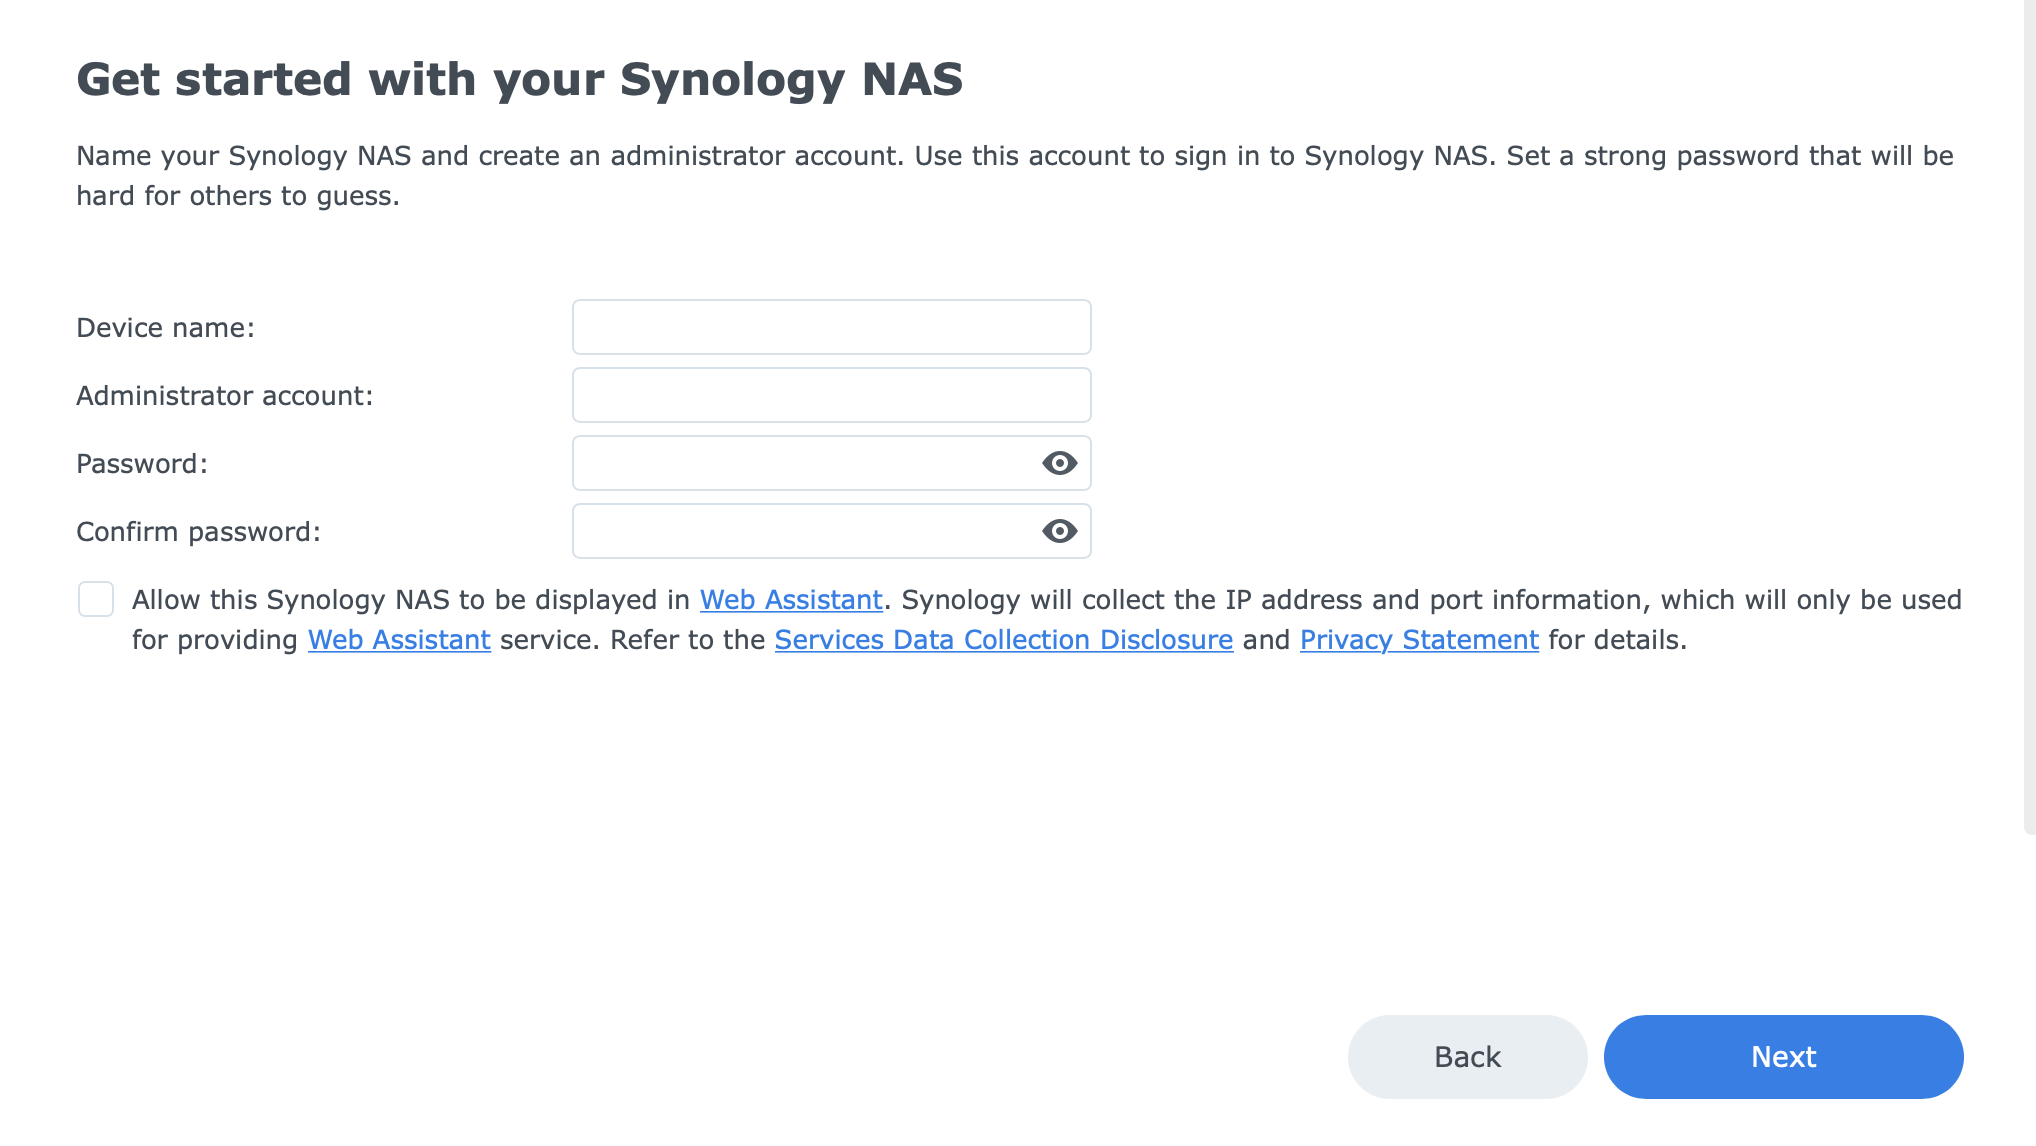This screenshot has height=1146, width=2036.
Task: Enable the Web Assistant display checkbox
Action: (96, 599)
